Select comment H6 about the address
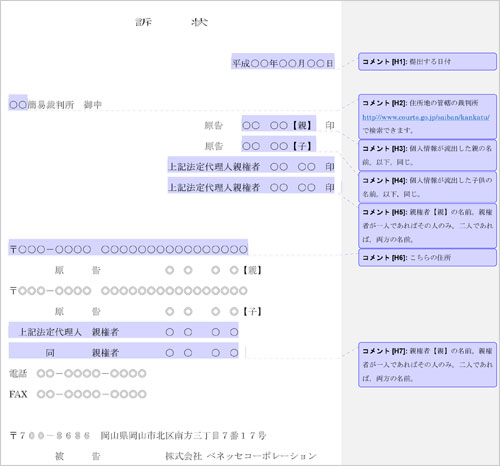The image size is (500, 466). coord(427,257)
